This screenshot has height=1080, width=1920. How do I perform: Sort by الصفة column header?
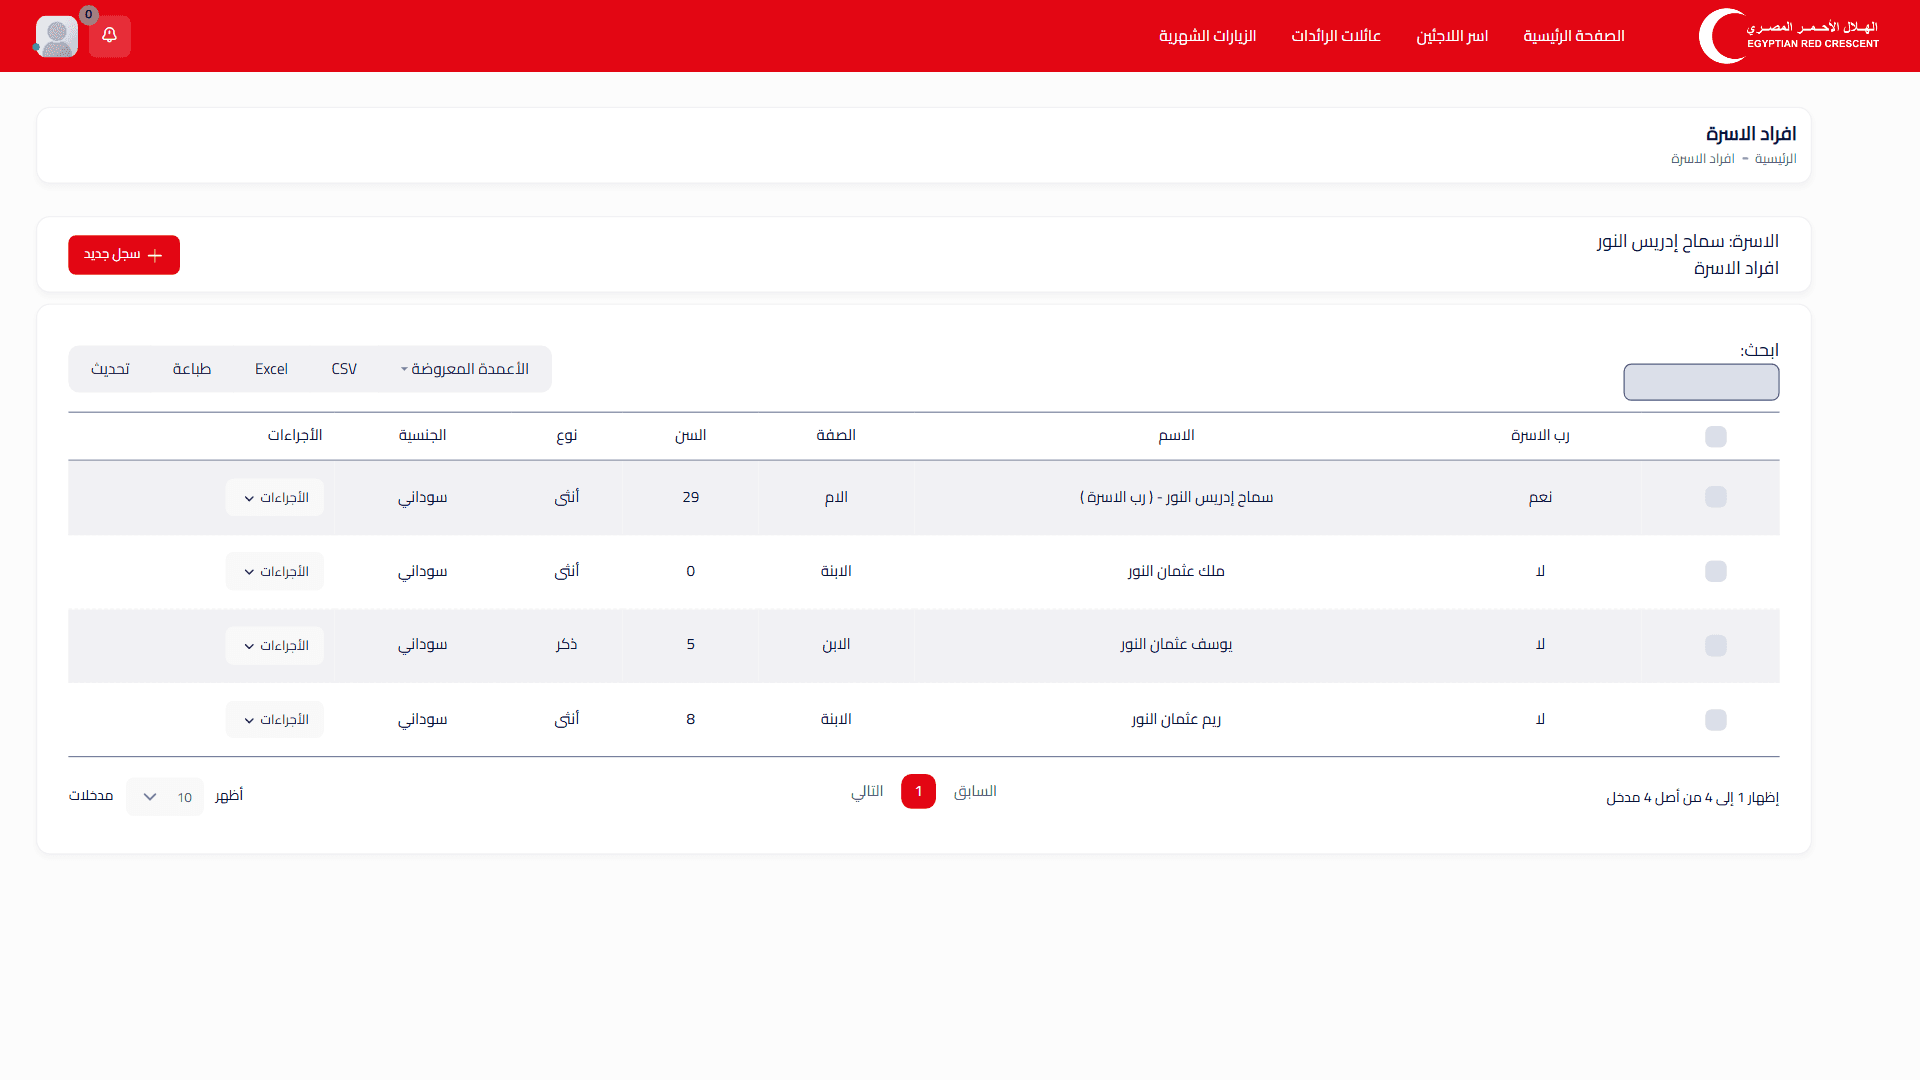pos(836,435)
